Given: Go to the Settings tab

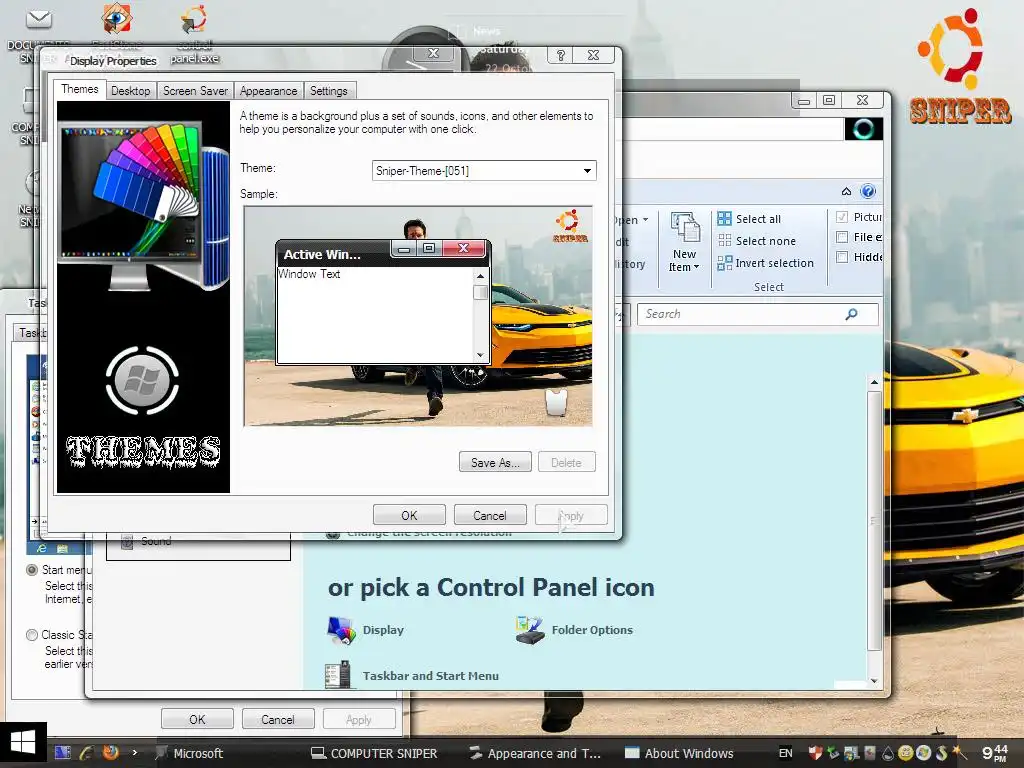Looking at the screenshot, I should click(x=328, y=91).
